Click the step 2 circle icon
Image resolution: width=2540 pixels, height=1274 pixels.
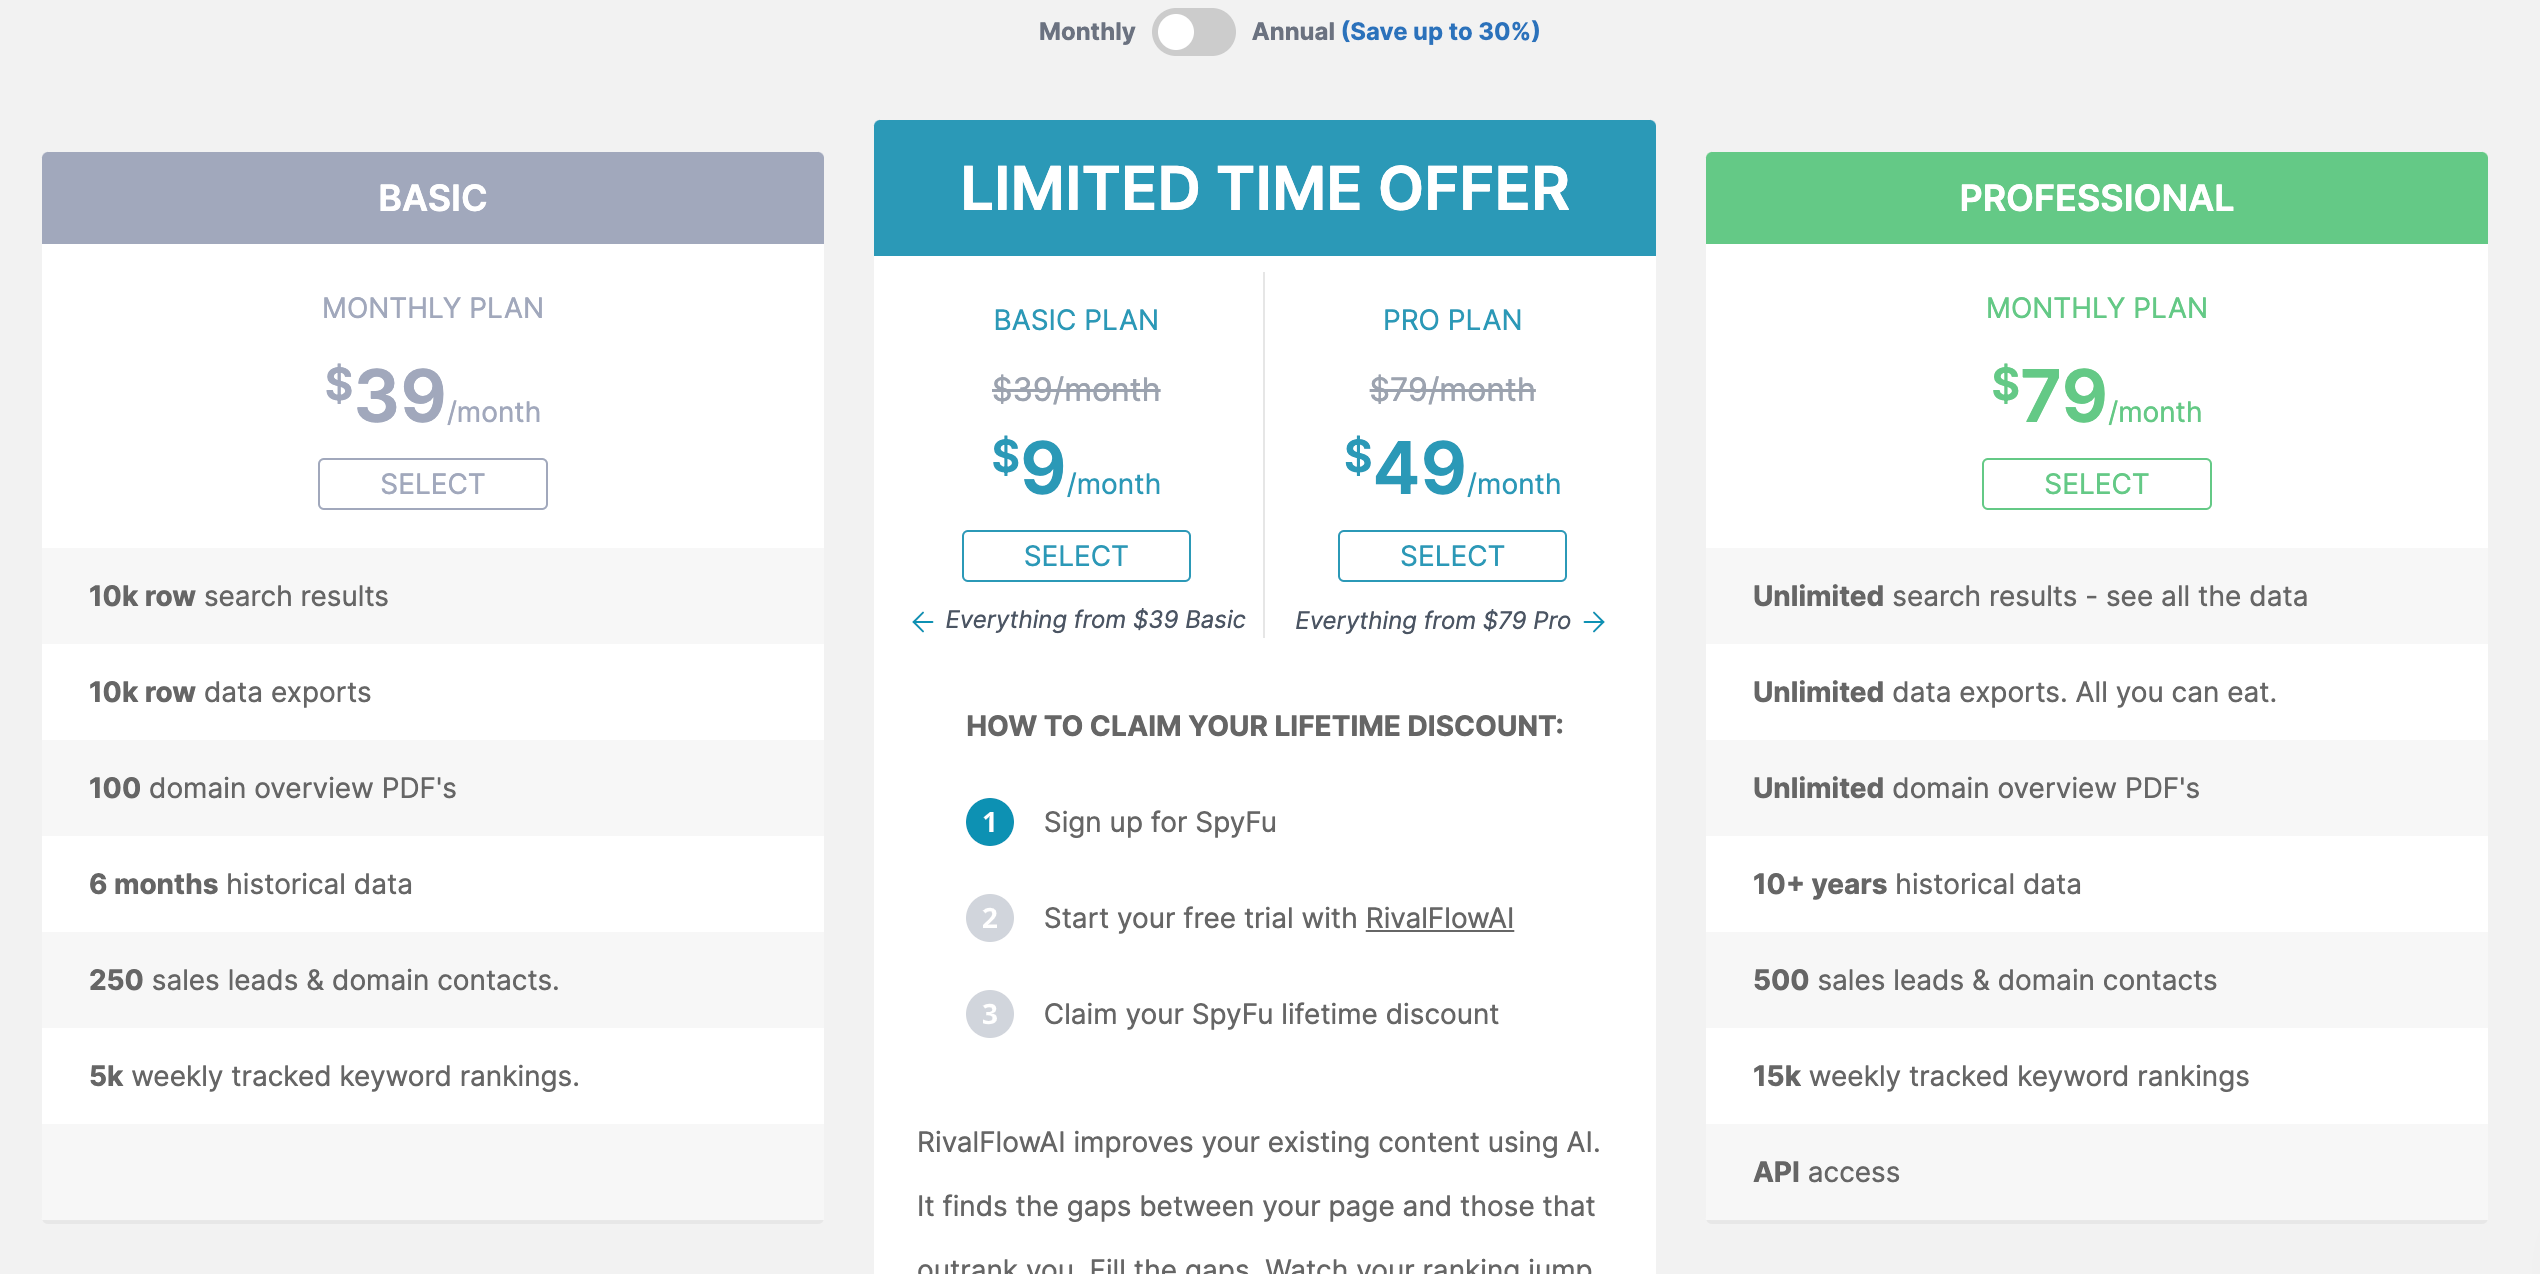(990, 918)
